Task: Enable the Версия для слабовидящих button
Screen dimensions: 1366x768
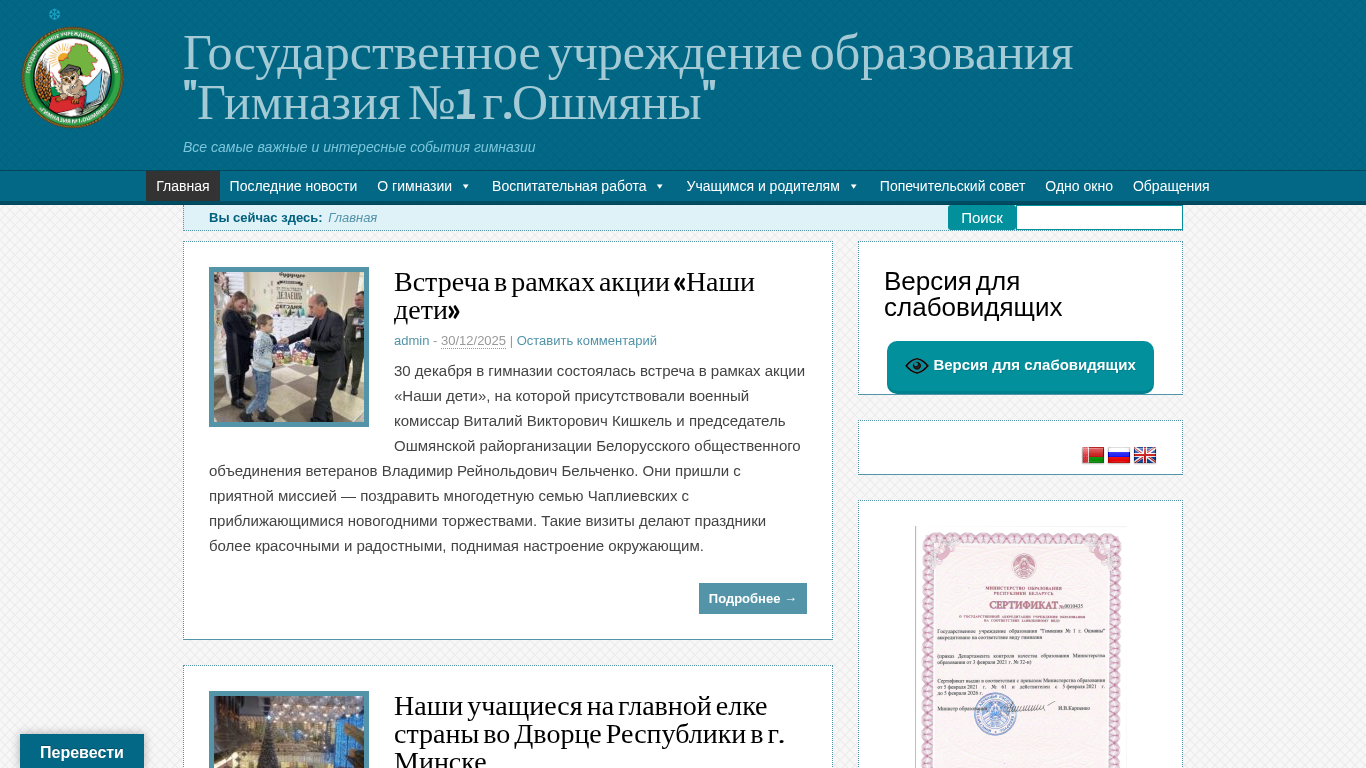Action: (x=1020, y=366)
